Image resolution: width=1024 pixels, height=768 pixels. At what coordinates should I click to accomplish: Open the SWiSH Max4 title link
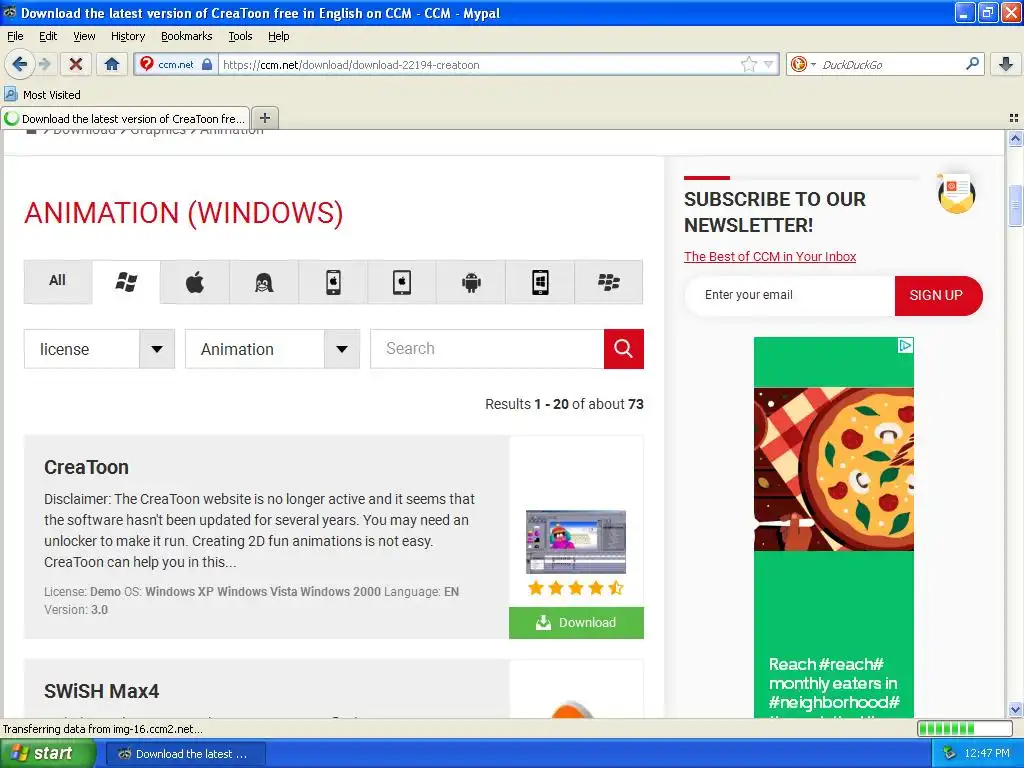point(101,691)
